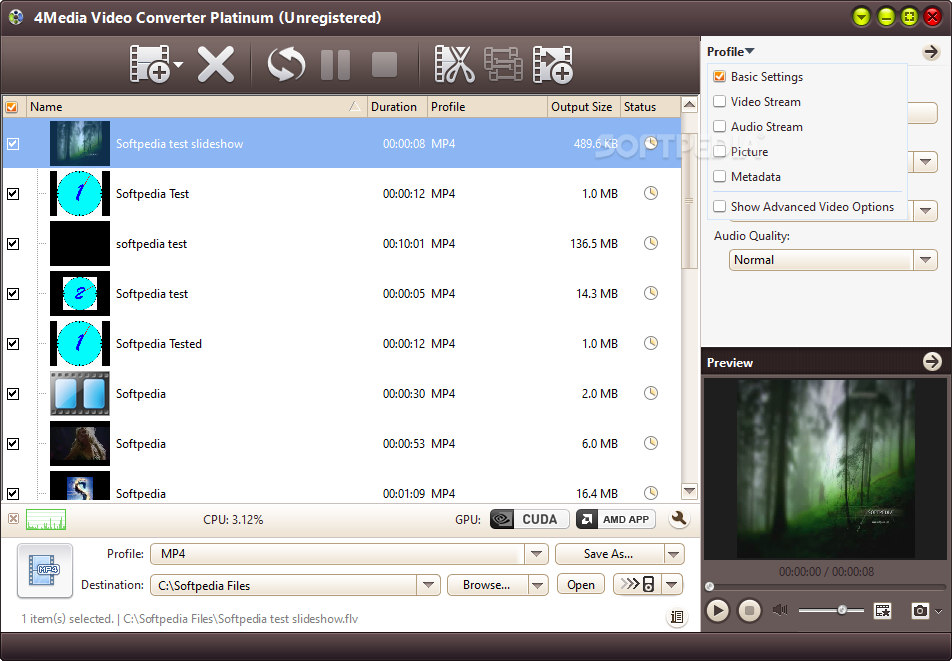Open the Destination path dropdown
This screenshot has height=661, width=952.
point(429,585)
